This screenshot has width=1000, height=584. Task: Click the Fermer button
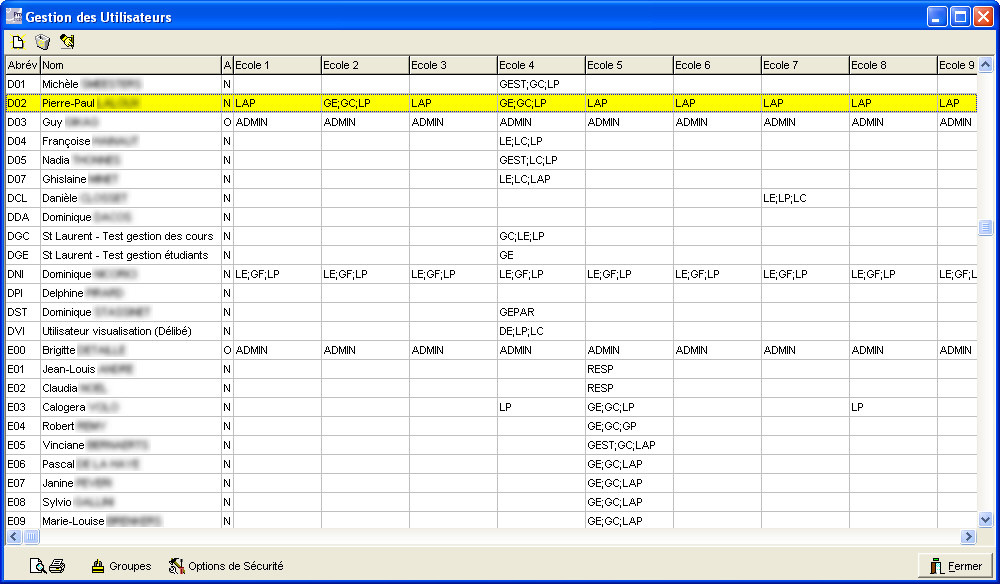coord(955,566)
